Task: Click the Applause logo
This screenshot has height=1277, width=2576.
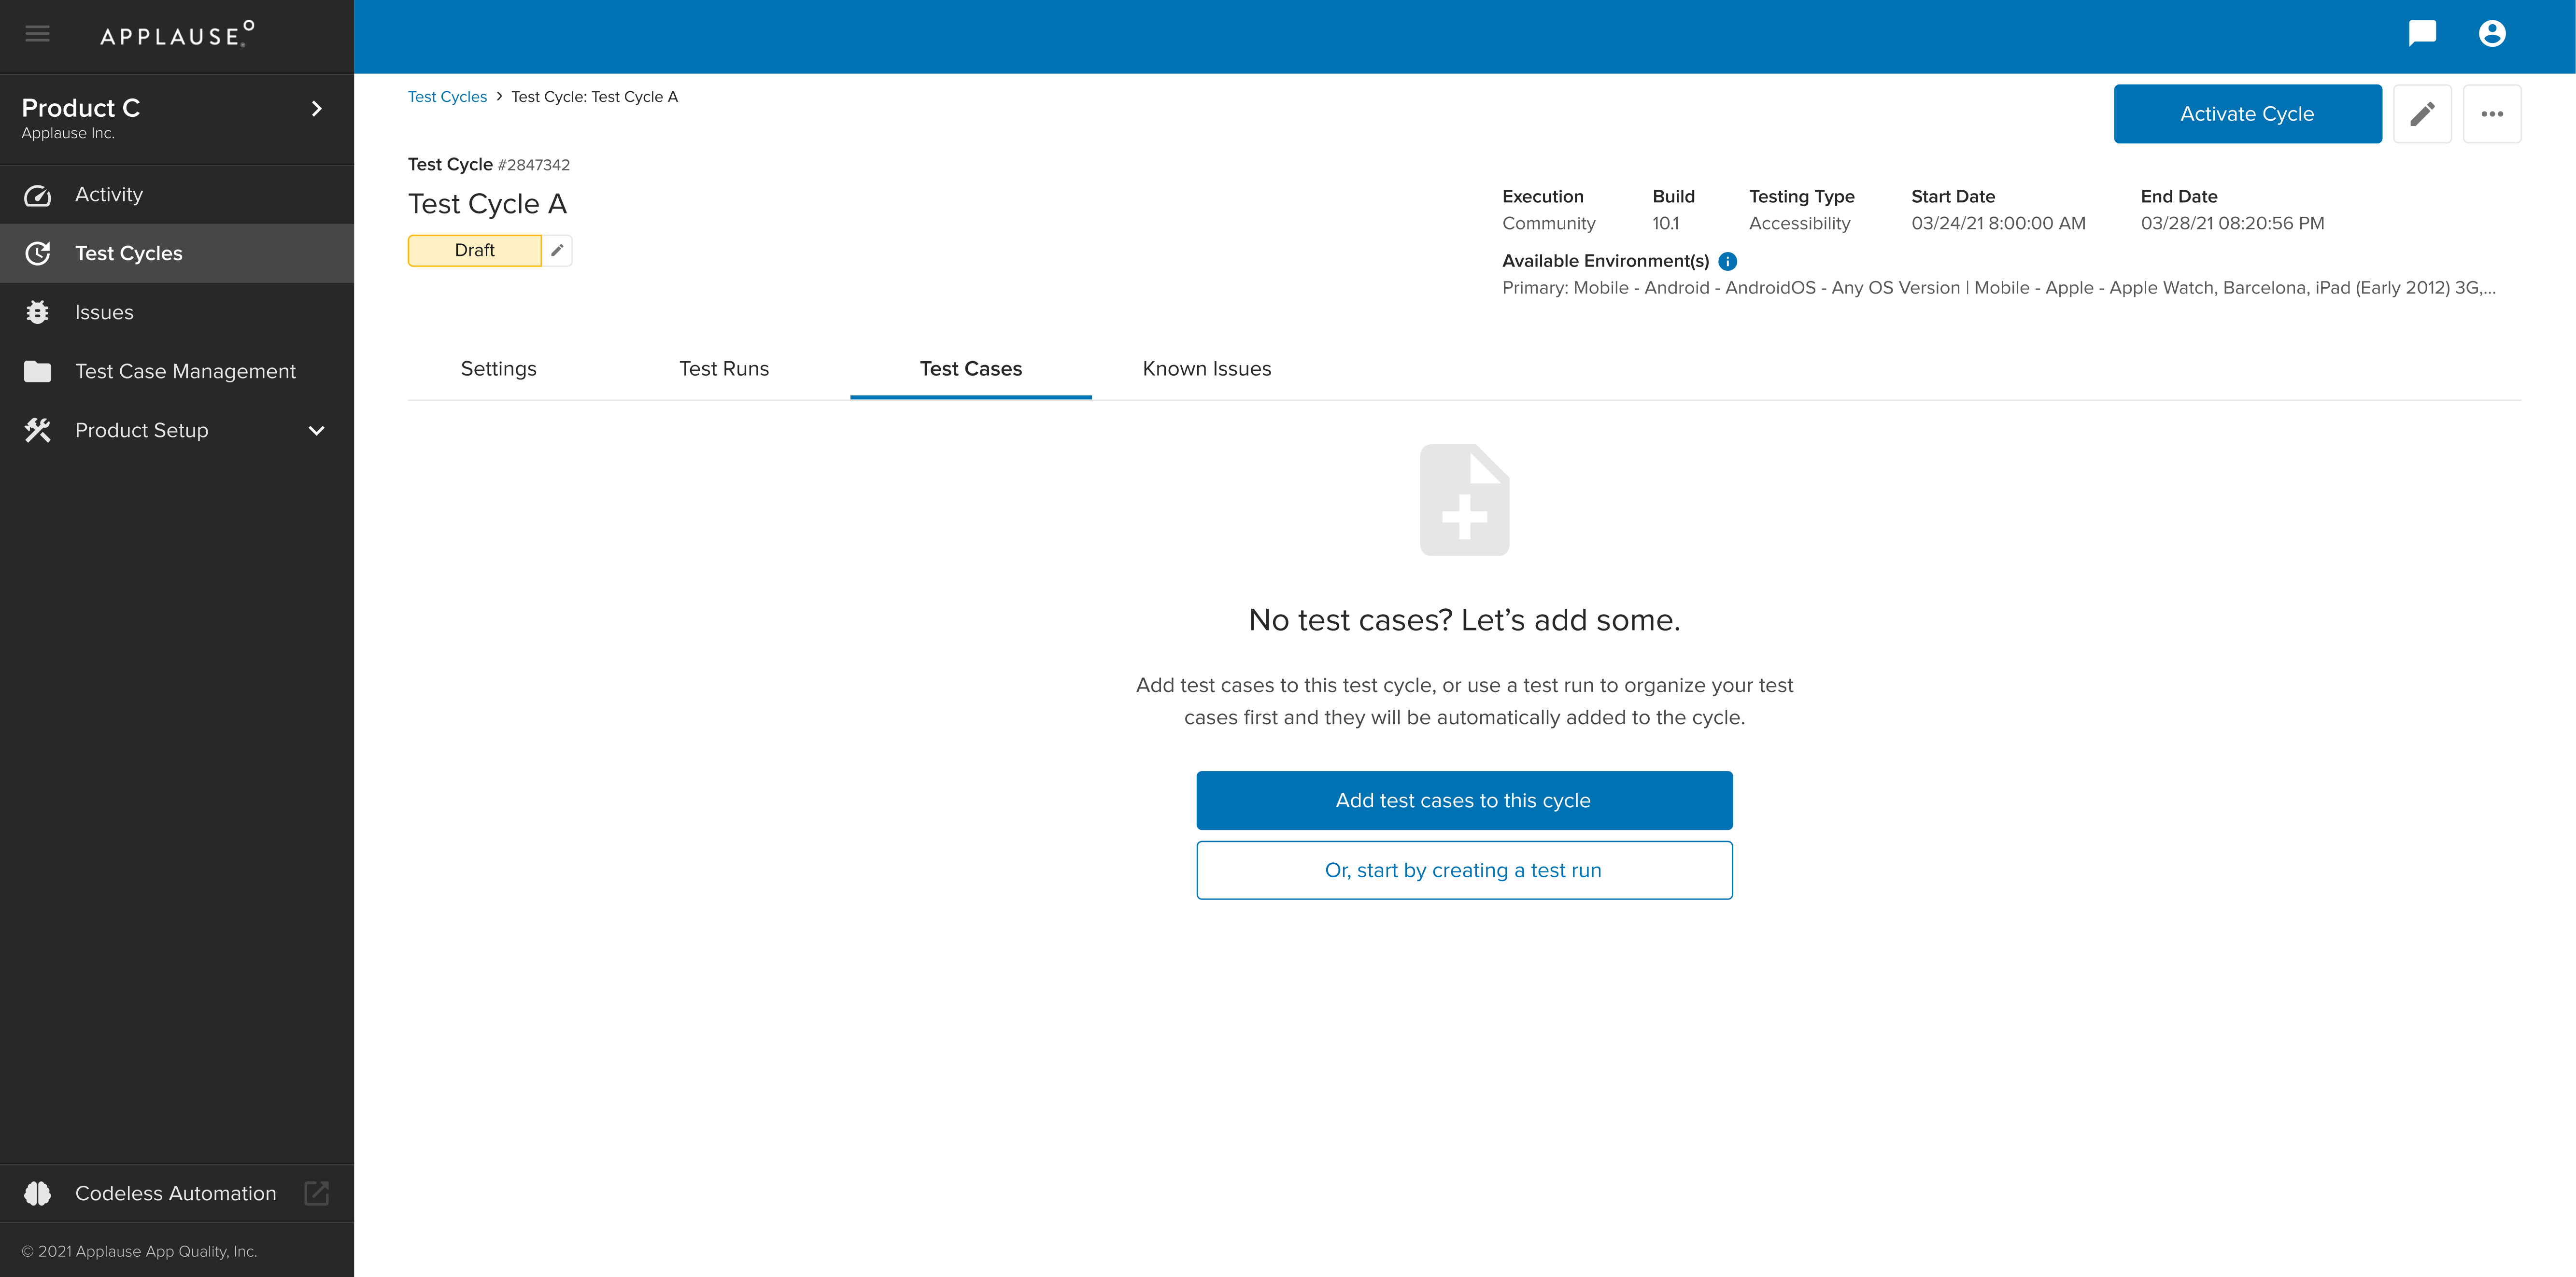Action: point(177,35)
